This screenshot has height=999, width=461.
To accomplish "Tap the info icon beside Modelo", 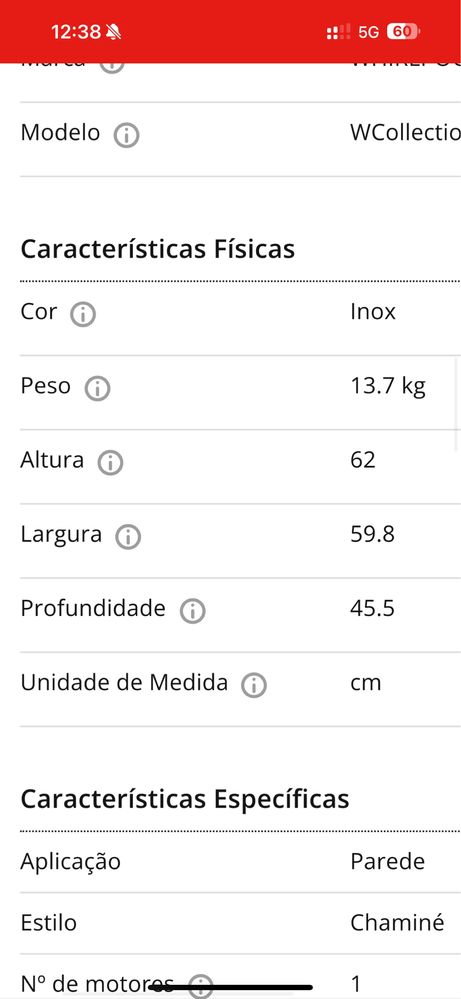I will [126, 135].
